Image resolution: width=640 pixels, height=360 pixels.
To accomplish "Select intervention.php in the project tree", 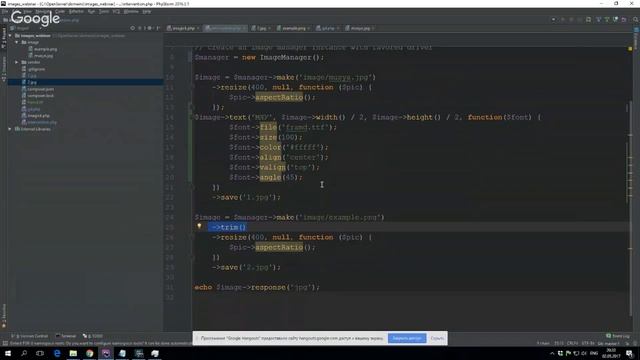I will [x=39, y=122].
